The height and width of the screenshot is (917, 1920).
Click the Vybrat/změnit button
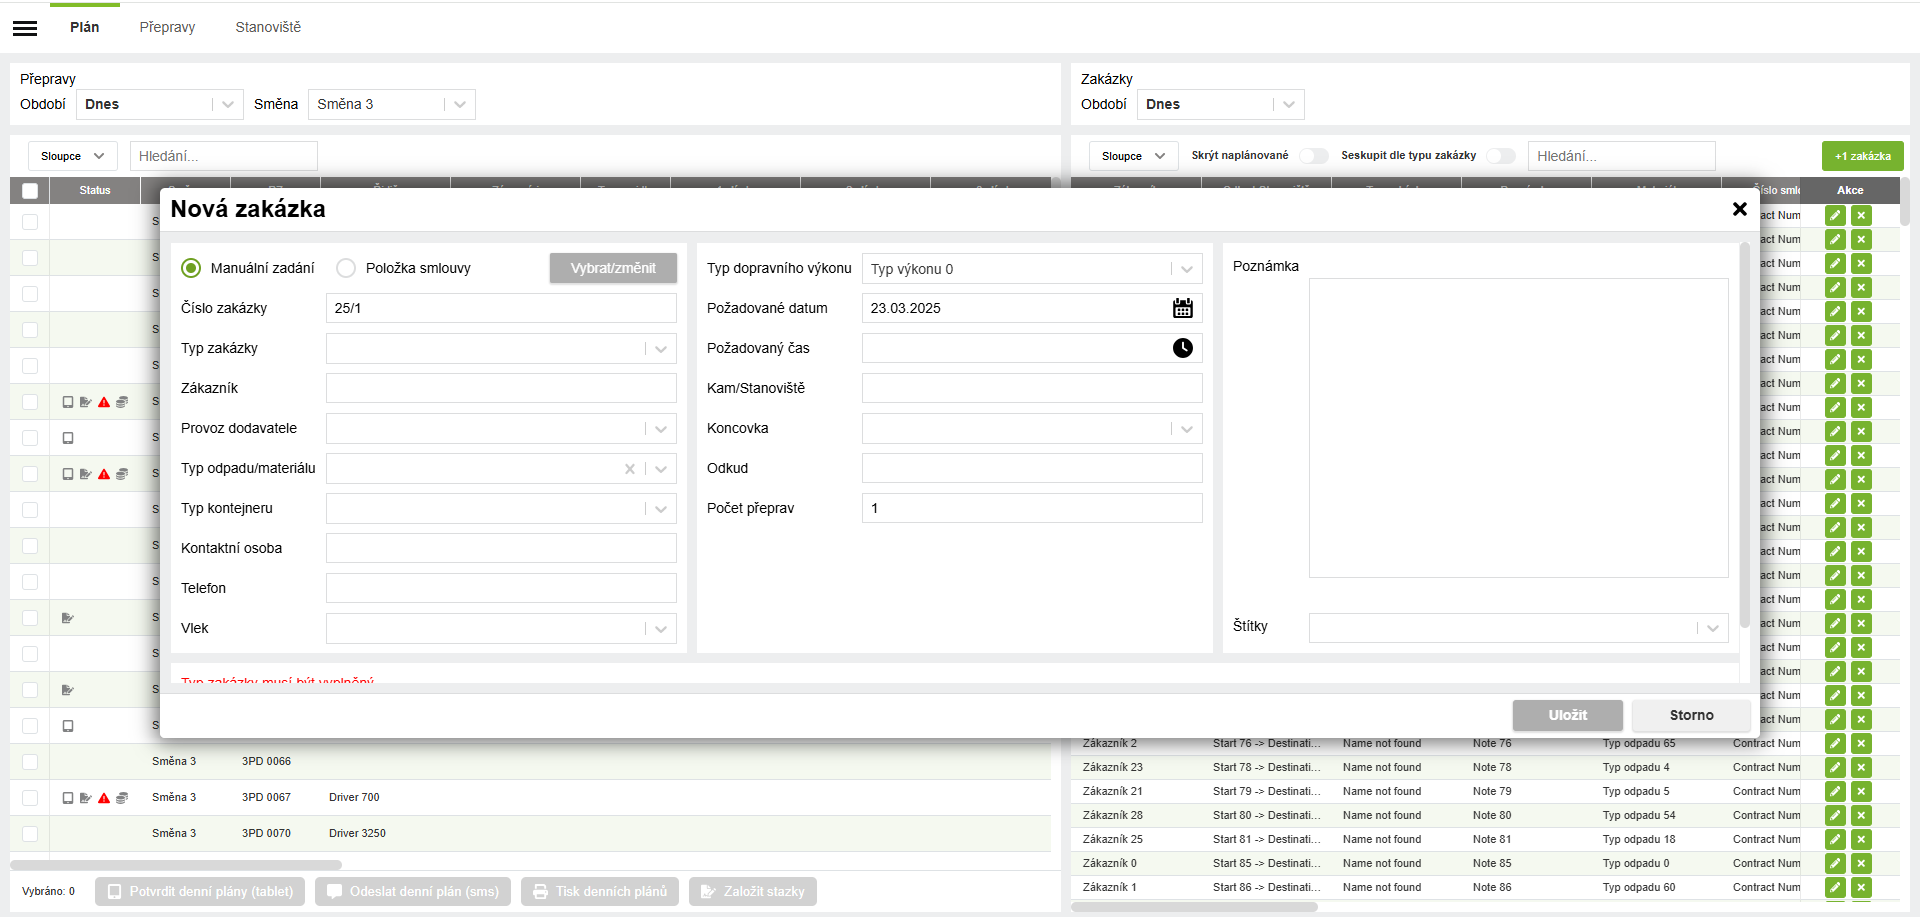(x=613, y=268)
